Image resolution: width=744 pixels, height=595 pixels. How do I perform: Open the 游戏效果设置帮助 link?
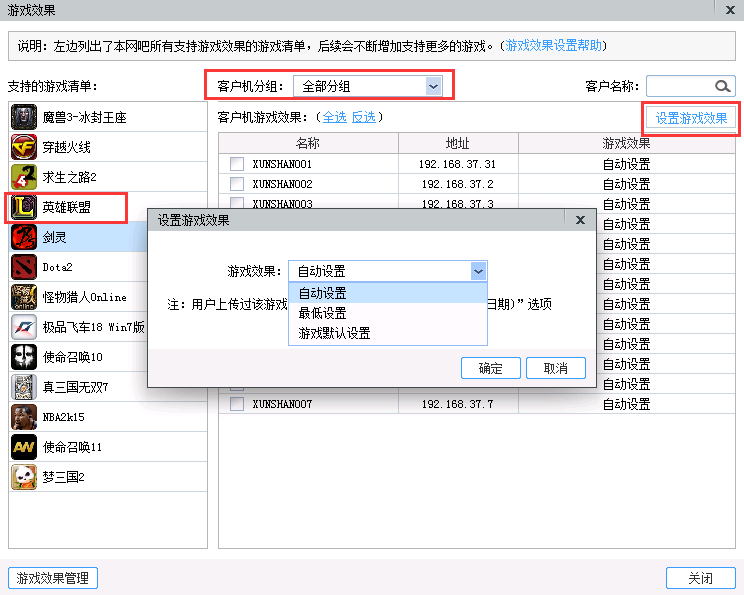553,46
